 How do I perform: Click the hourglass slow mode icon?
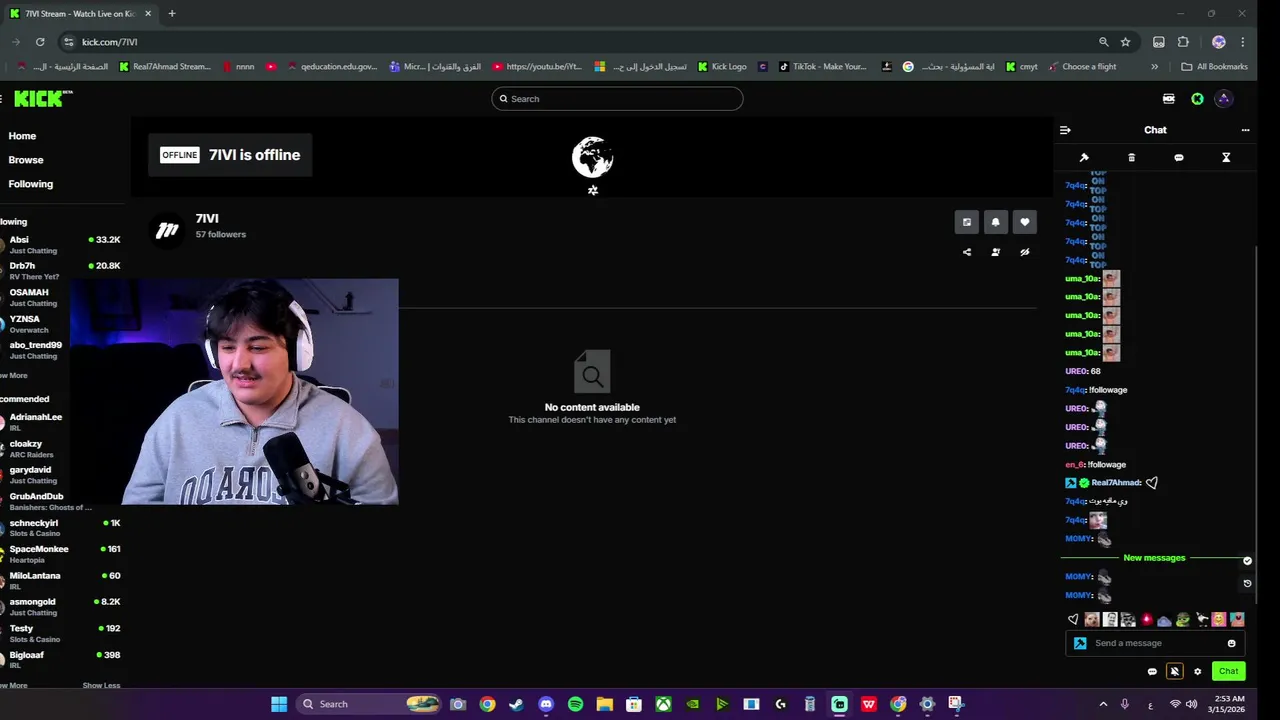(x=1226, y=157)
